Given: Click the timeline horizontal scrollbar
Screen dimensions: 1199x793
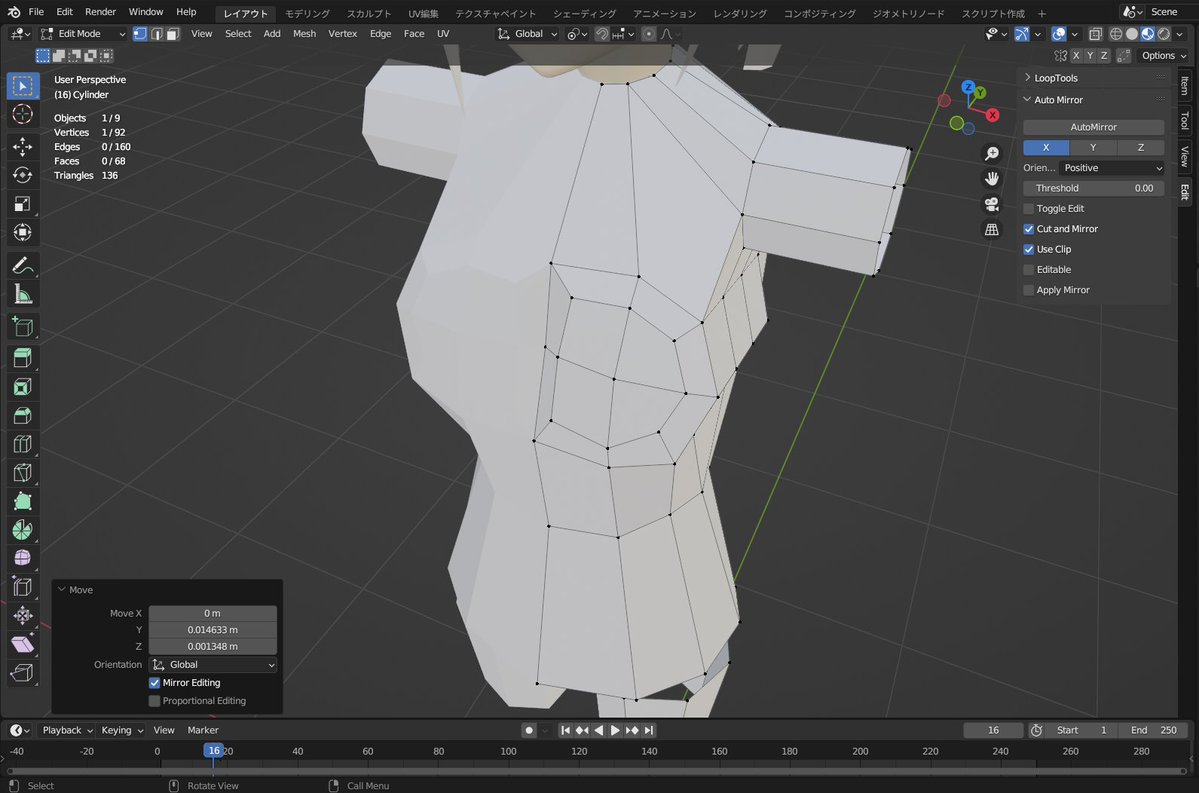Looking at the screenshot, I should [x=596, y=772].
